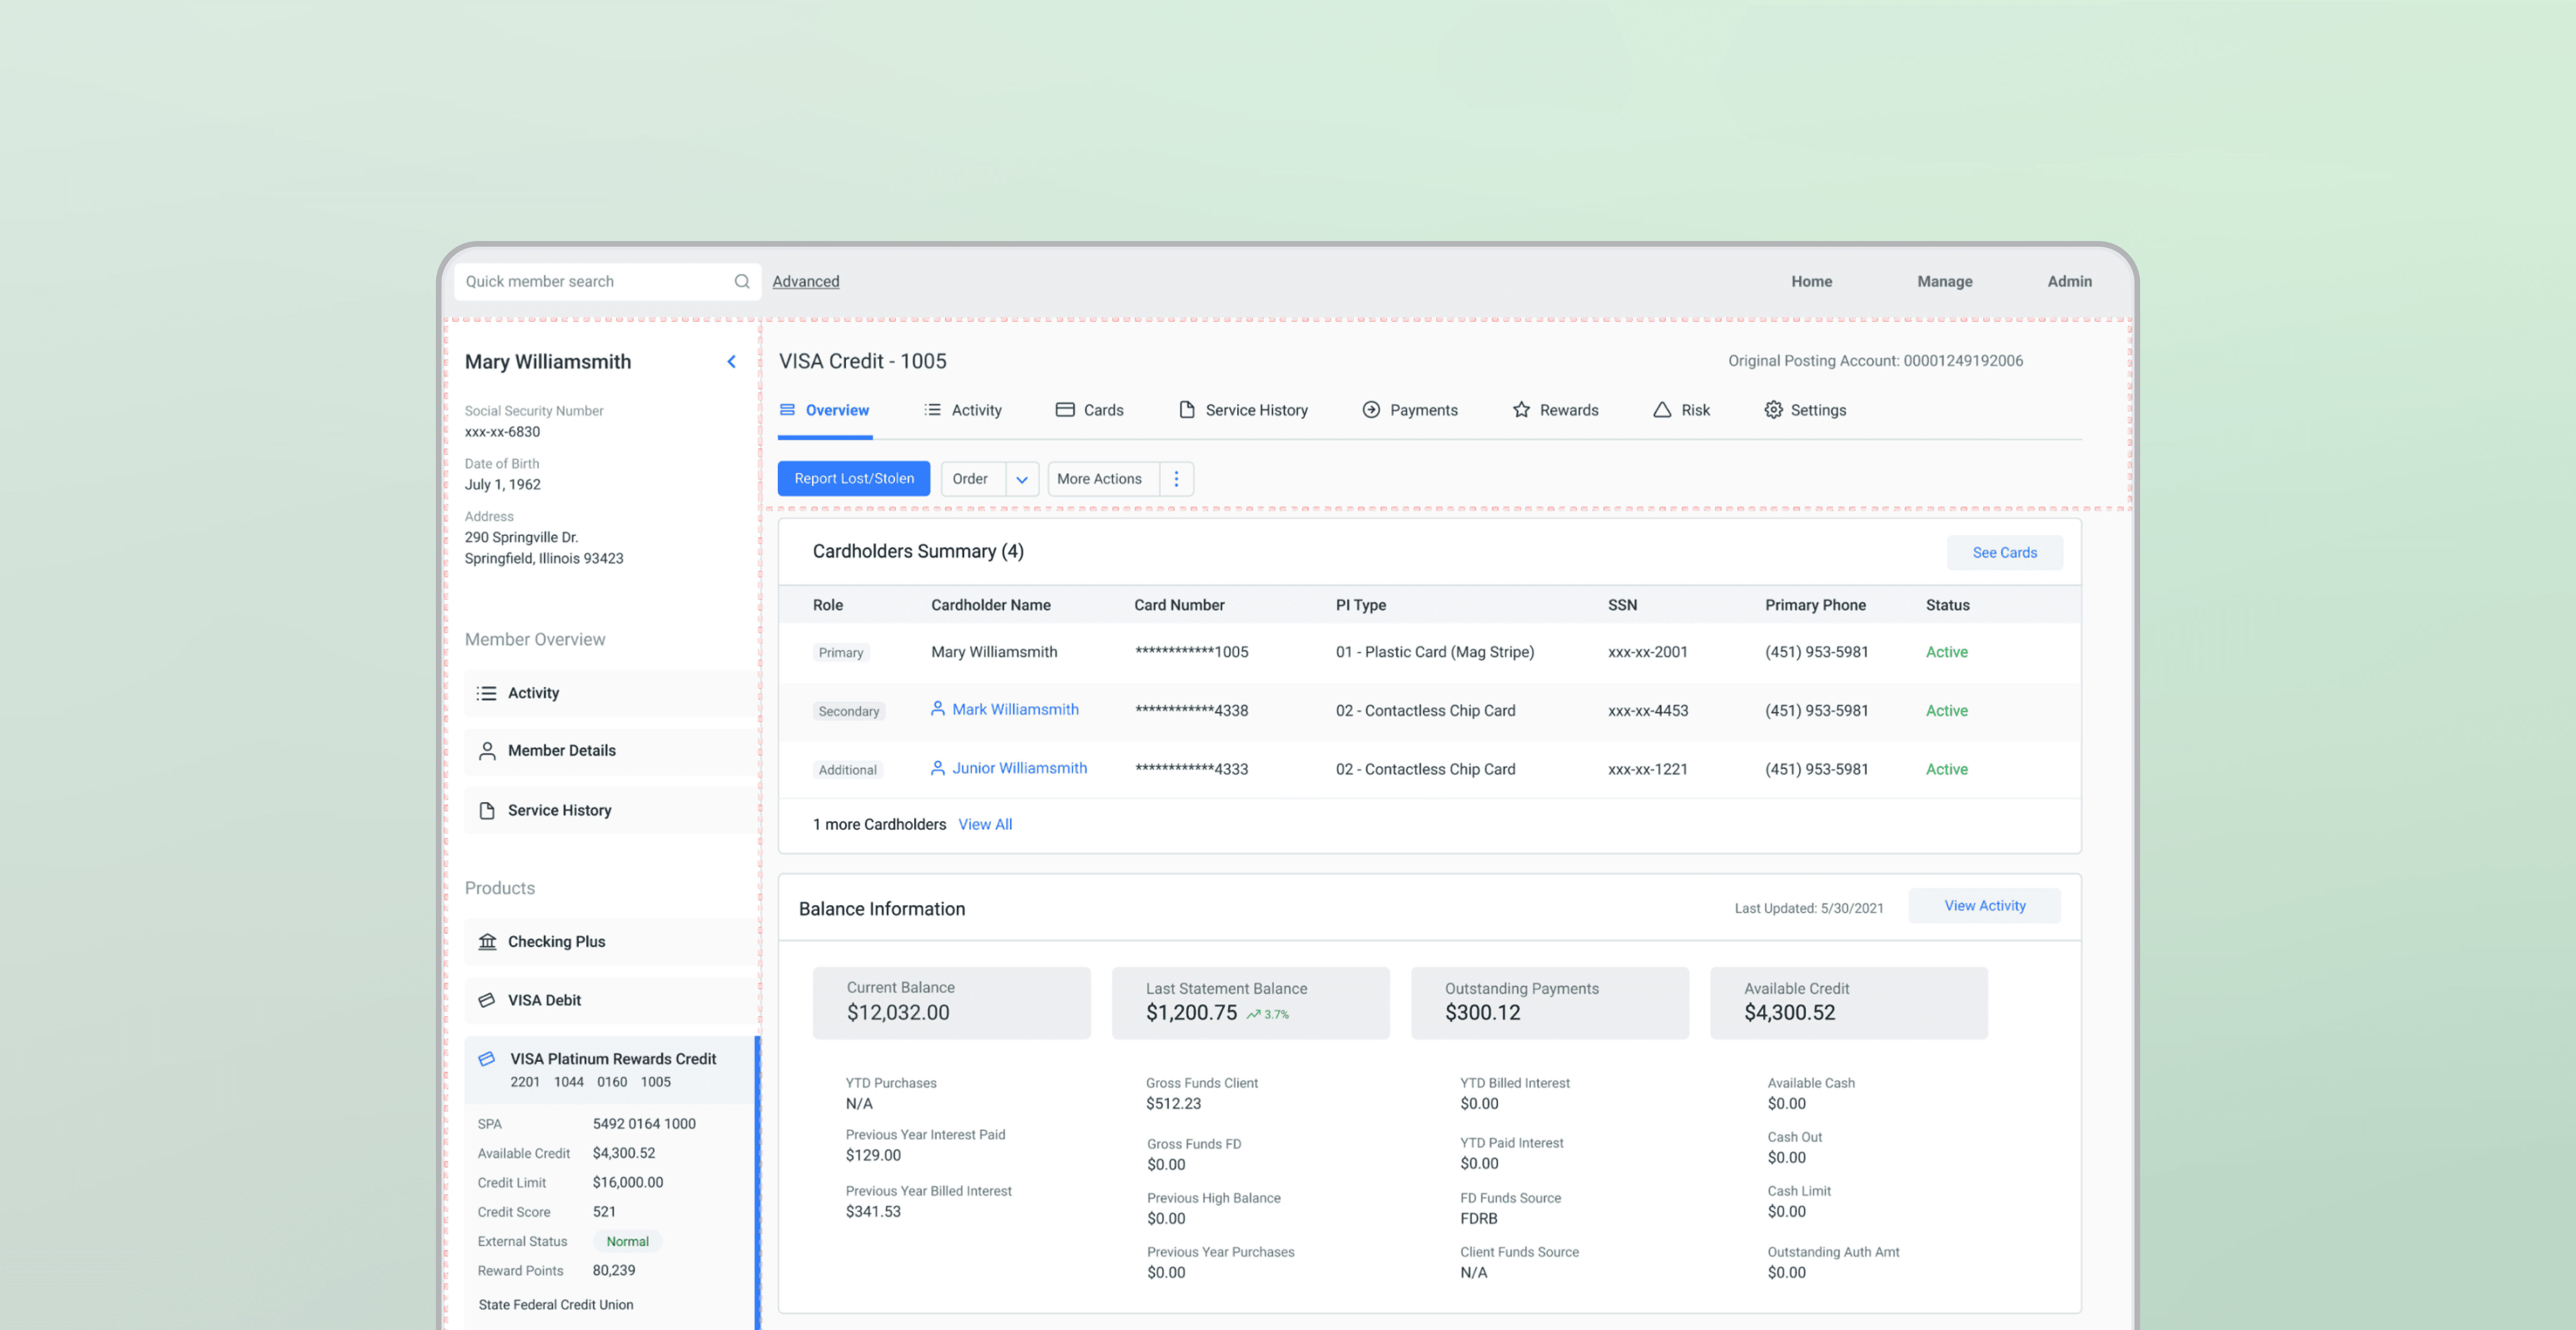Screen dimensions: 2576x1330
Task: Open the Manage menu
Action: click(x=1944, y=282)
